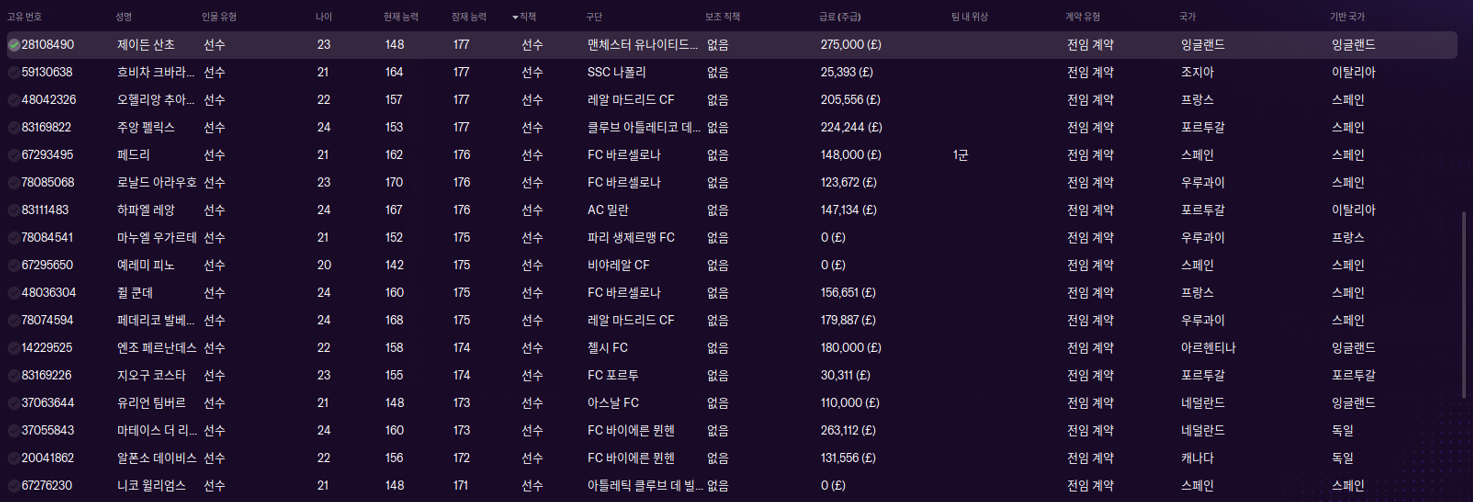The width and height of the screenshot is (1473, 502).
Task: Sort by 잠재 능력 column header
Action: pos(470,17)
